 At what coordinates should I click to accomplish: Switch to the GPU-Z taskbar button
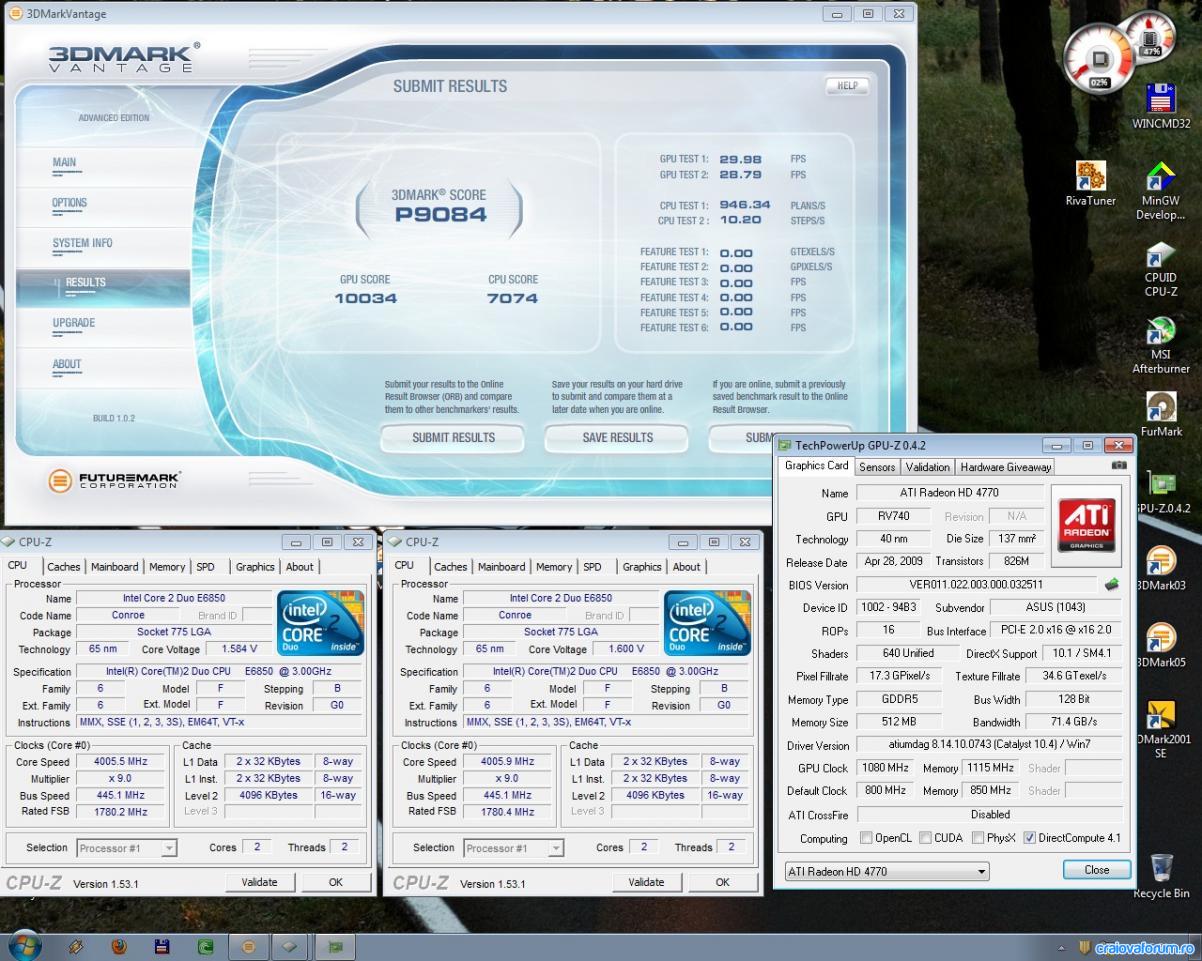click(334, 946)
